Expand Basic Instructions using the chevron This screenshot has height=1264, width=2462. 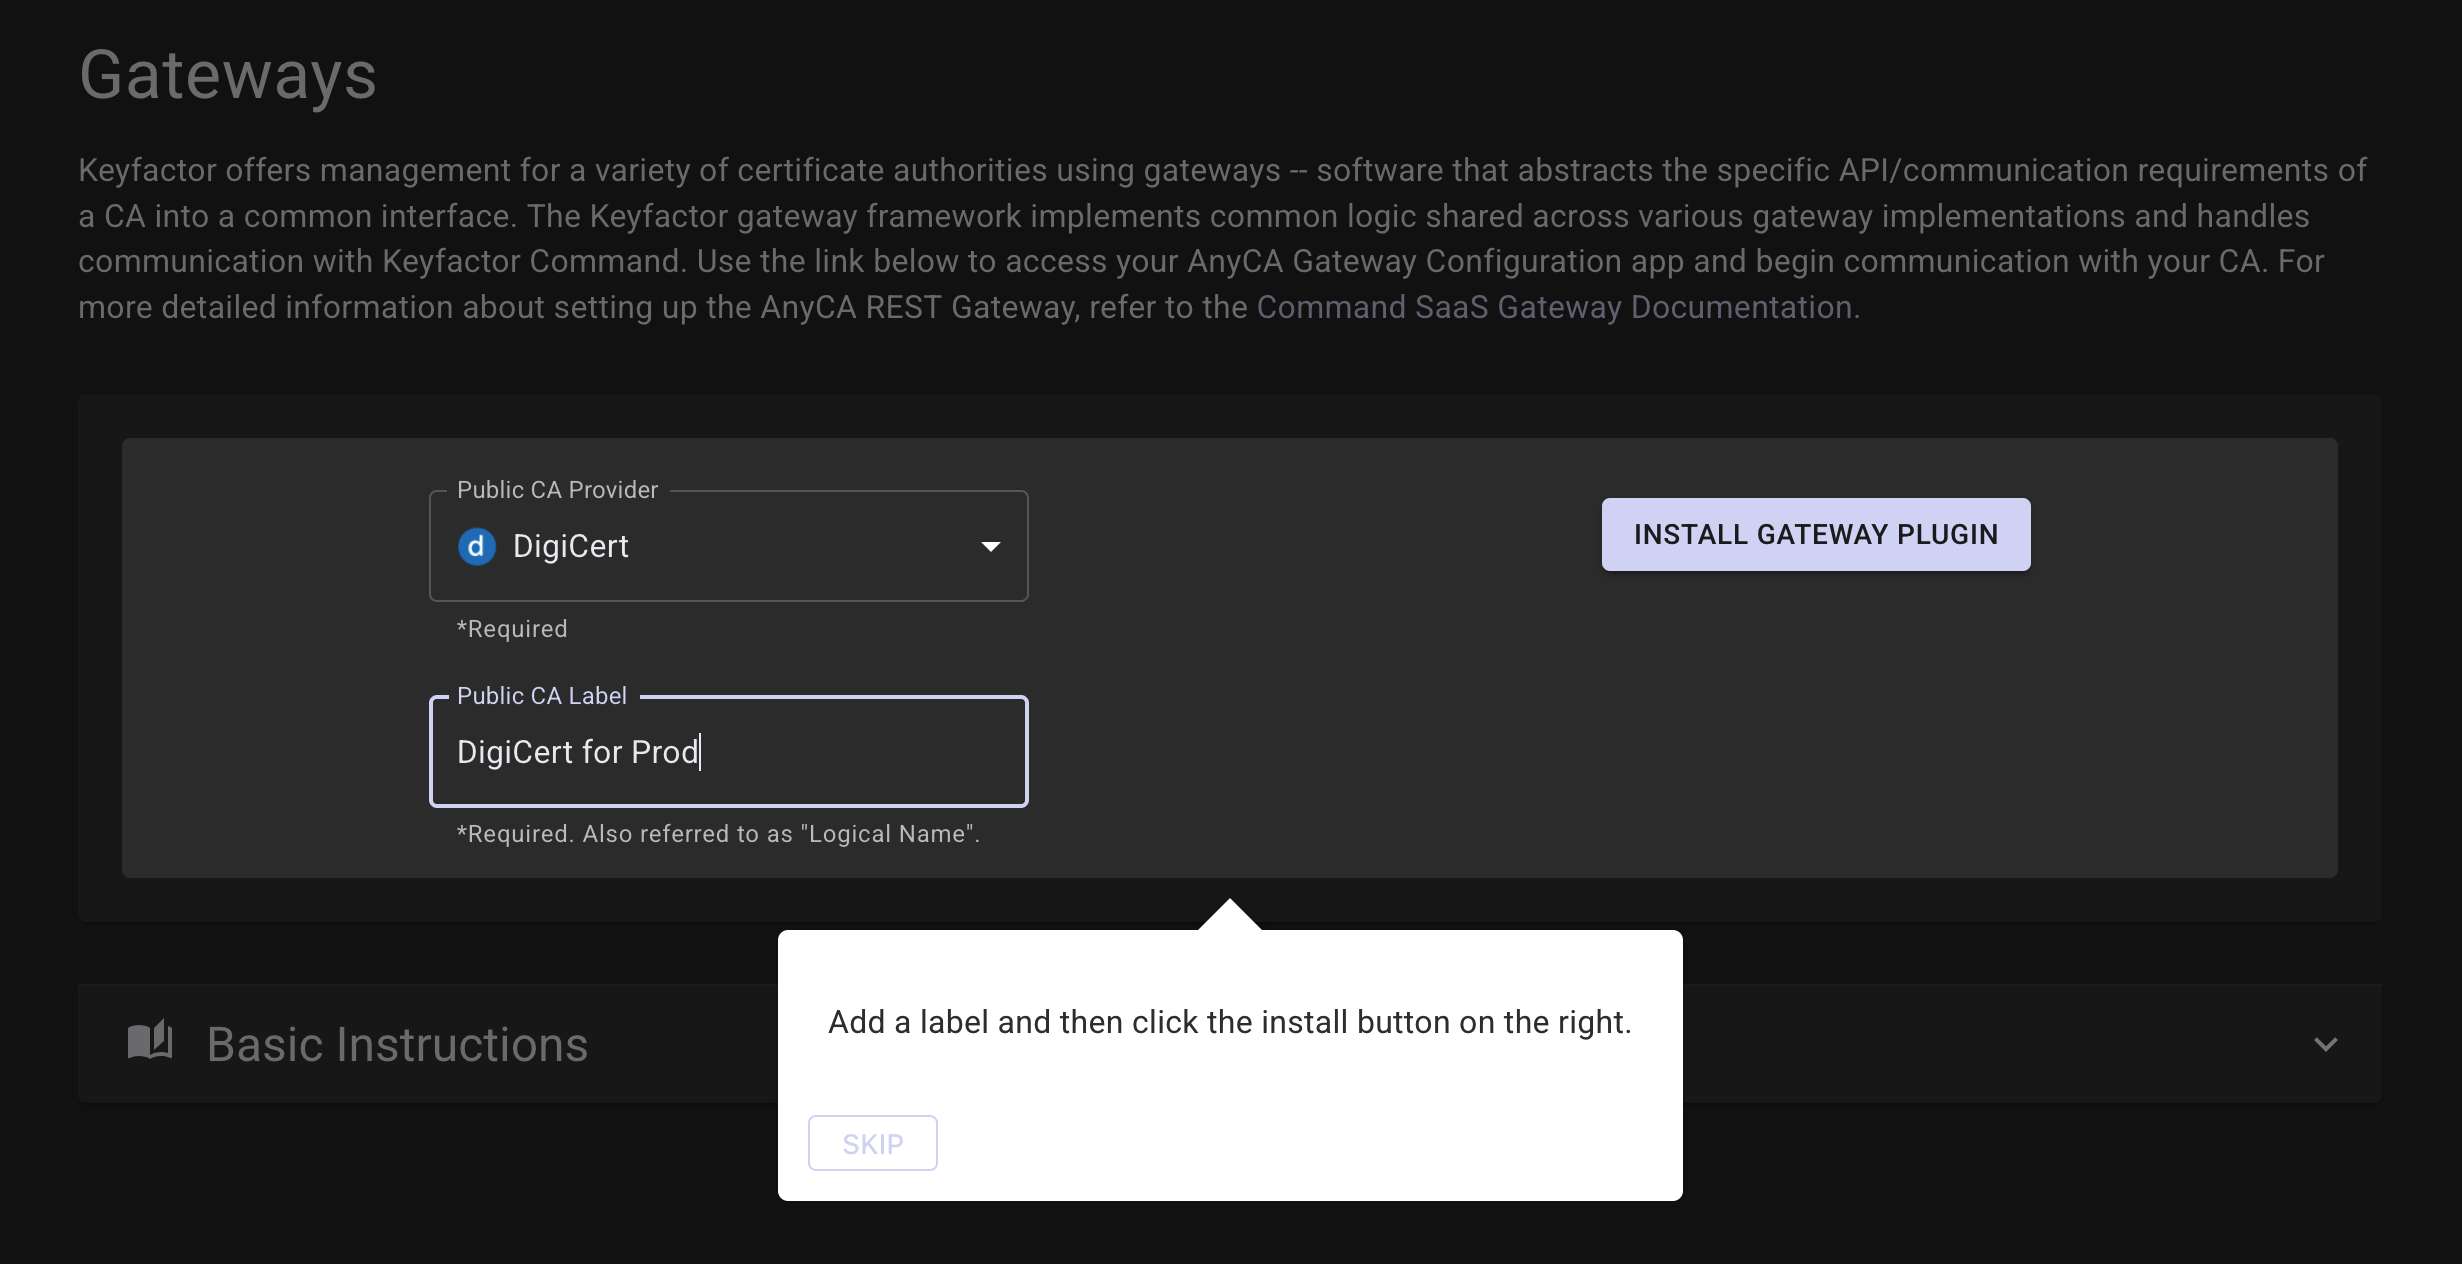pyautogui.click(x=2325, y=1044)
